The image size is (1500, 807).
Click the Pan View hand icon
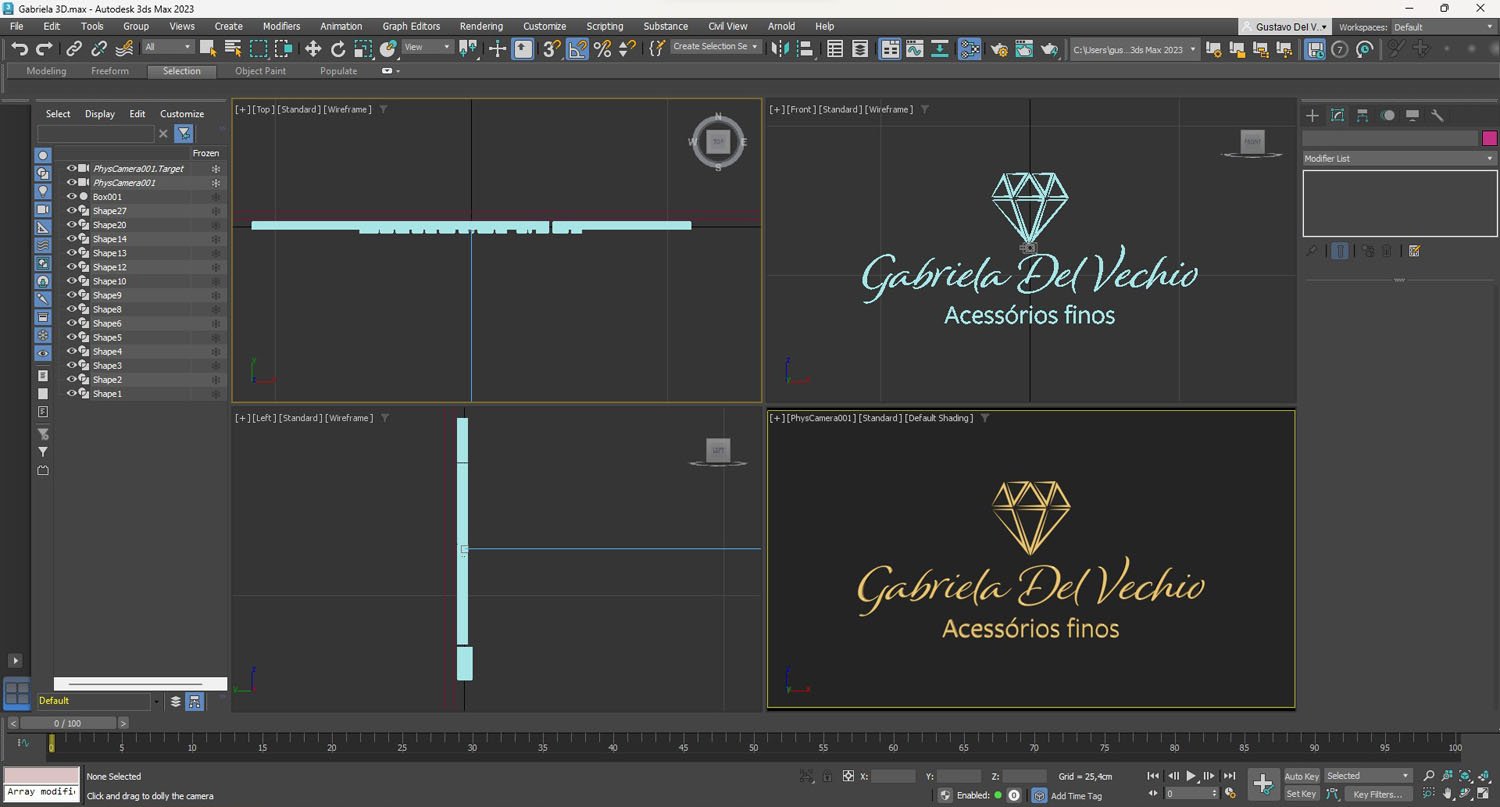(1447, 794)
